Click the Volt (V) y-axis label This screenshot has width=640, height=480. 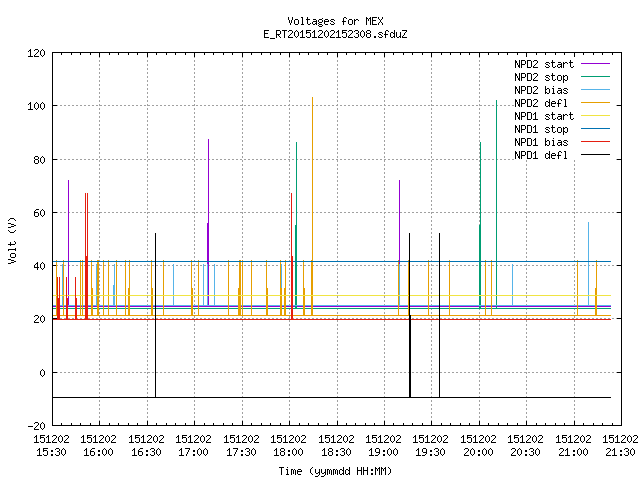point(12,240)
